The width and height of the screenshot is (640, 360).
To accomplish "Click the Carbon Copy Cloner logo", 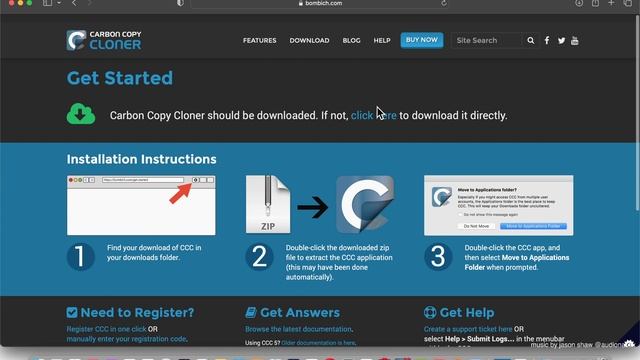I will (104, 40).
